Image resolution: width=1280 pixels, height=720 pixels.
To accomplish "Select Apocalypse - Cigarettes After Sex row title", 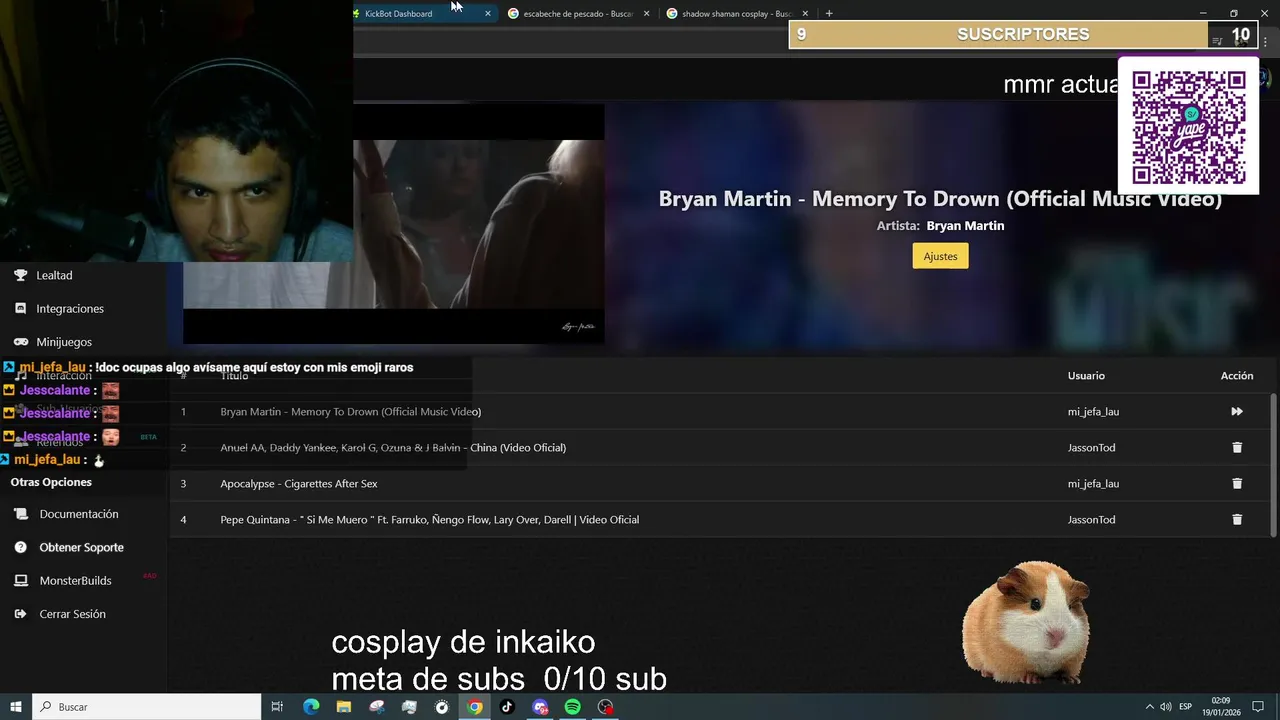I will tap(299, 483).
